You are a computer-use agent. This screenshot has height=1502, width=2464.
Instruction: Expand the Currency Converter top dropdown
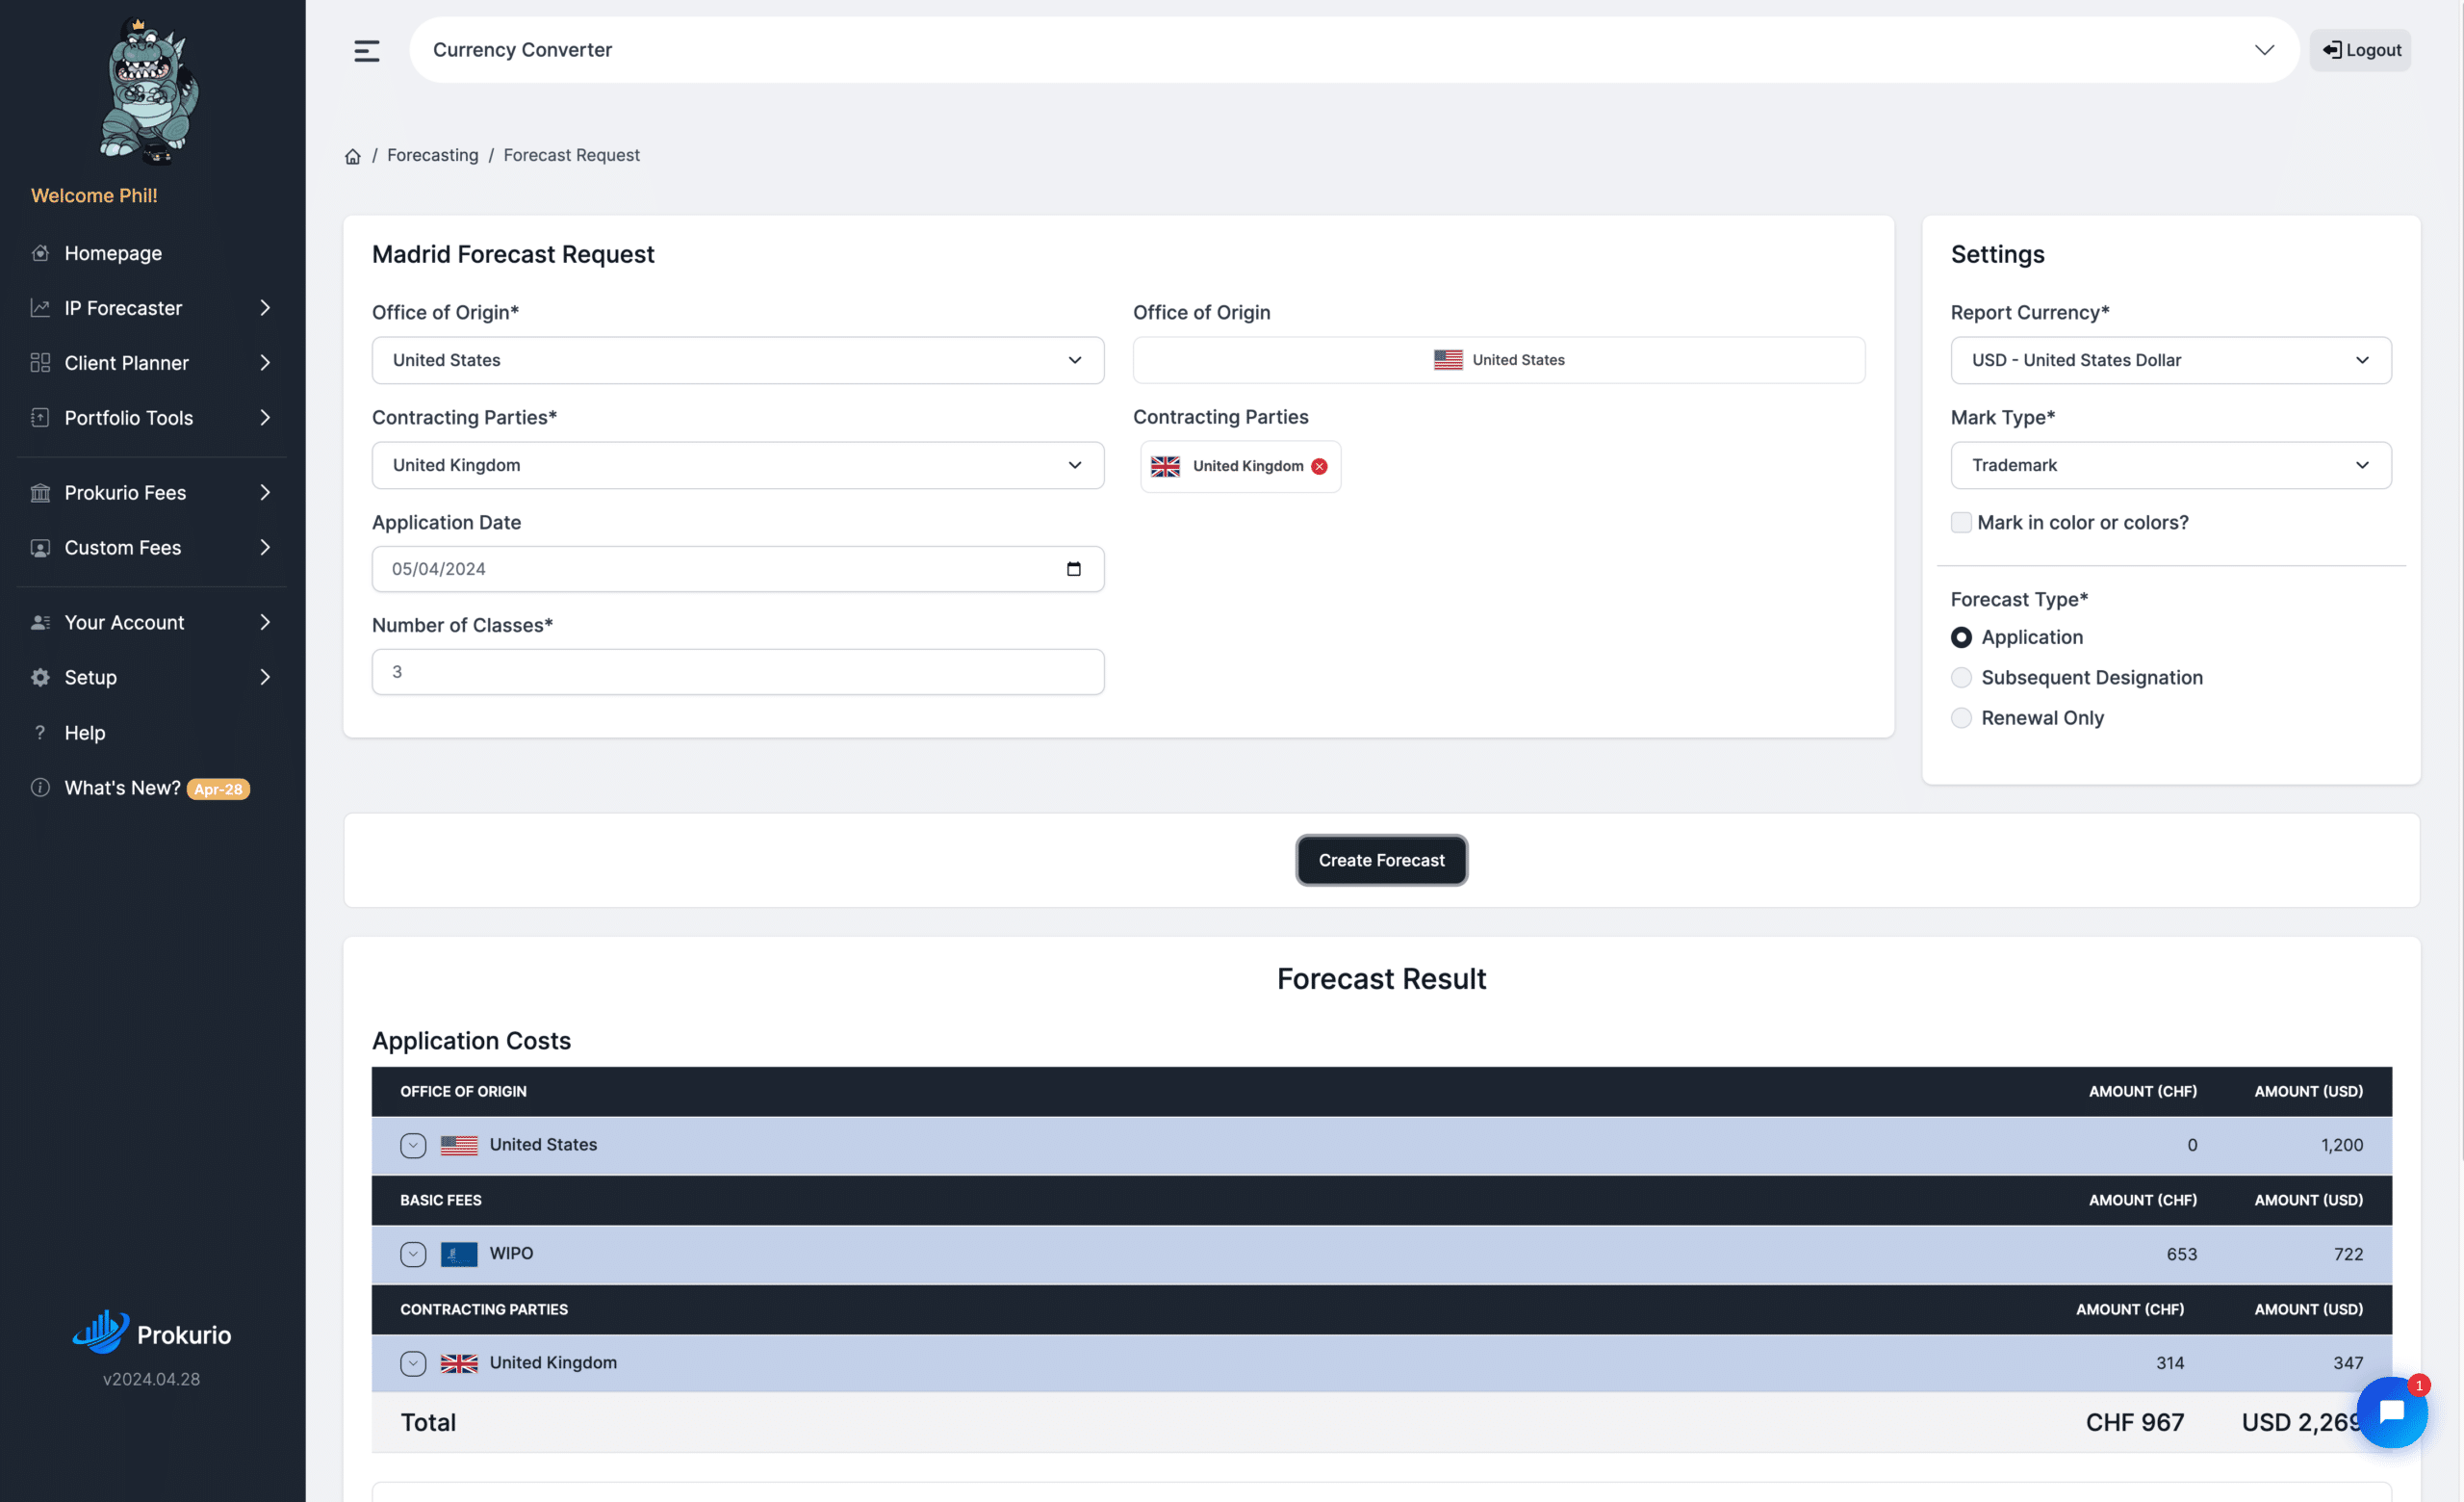2264,50
